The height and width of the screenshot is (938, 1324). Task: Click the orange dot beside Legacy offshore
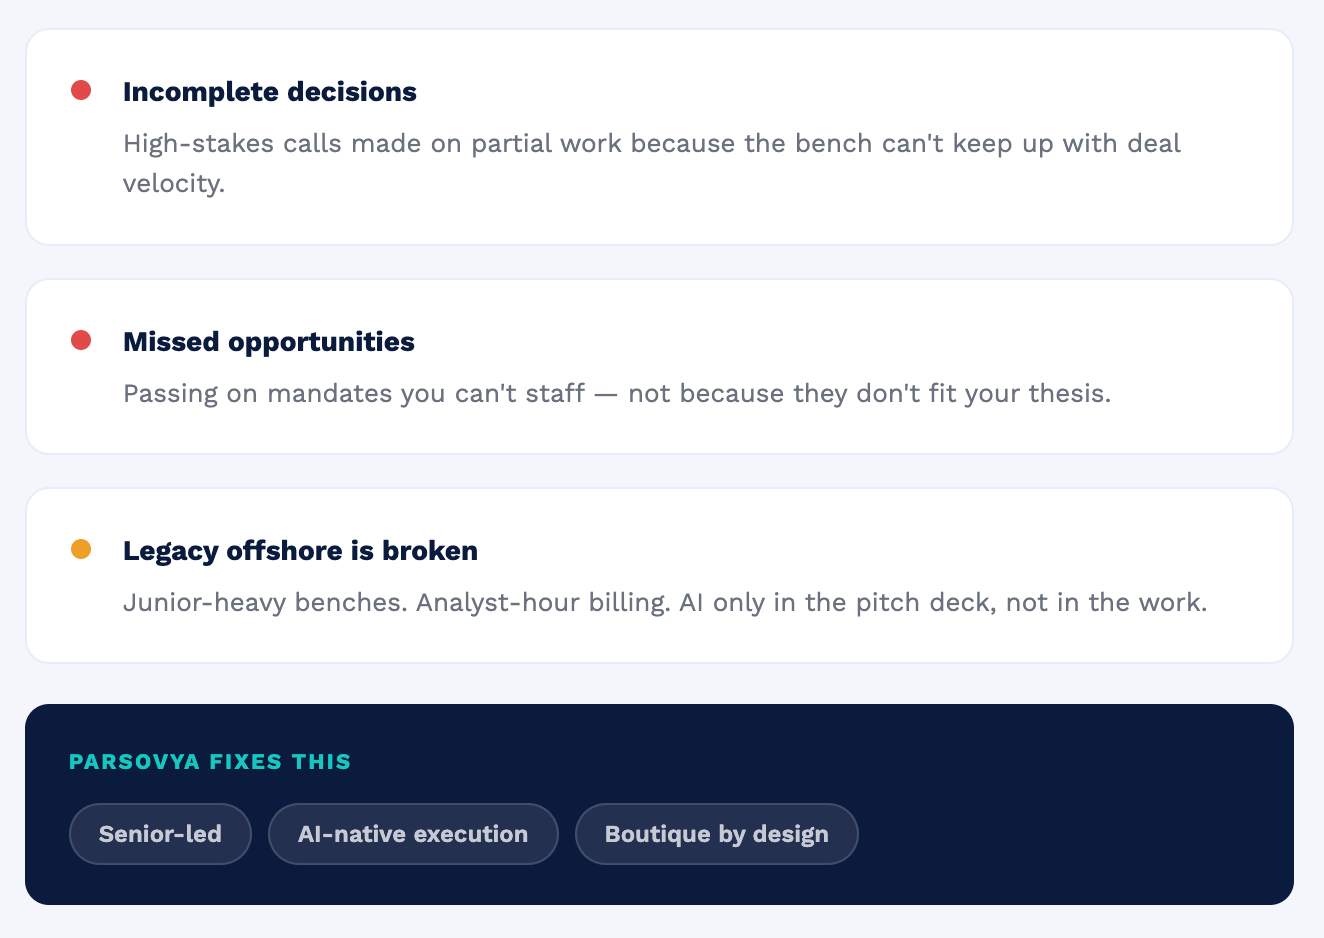[81, 550]
